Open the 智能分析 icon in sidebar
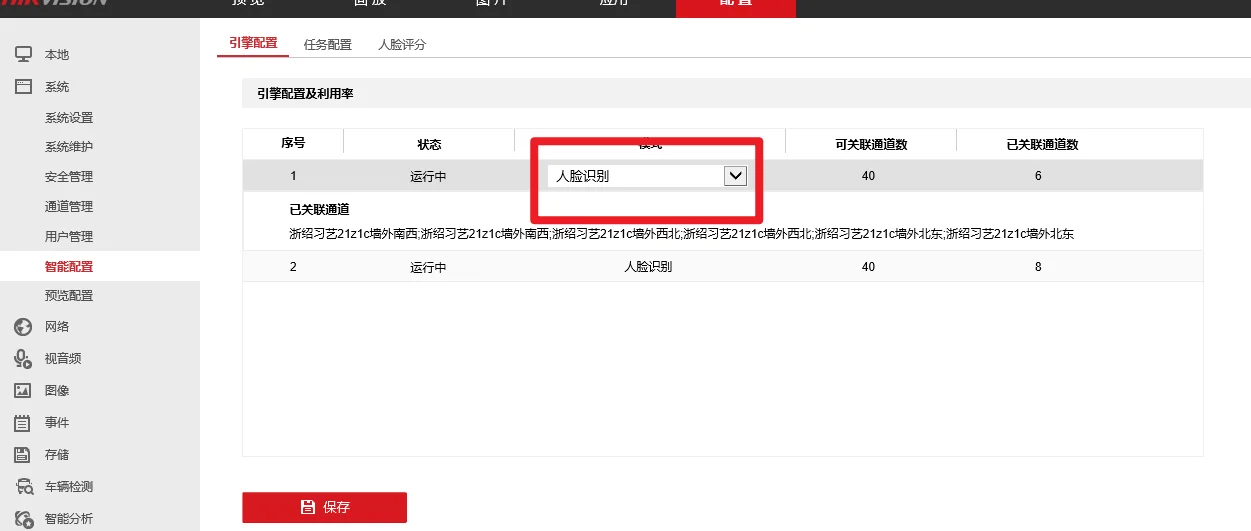The width and height of the screenshot is (1251, 531). click(24, 518)
